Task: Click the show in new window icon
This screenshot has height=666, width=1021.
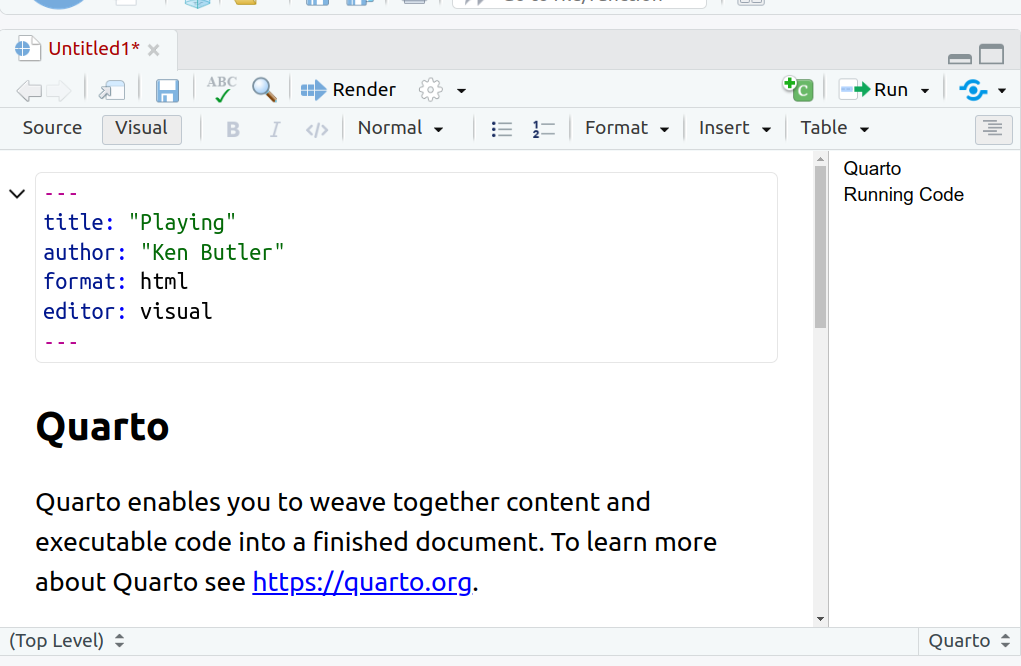Action: click(x=112, y=90)
